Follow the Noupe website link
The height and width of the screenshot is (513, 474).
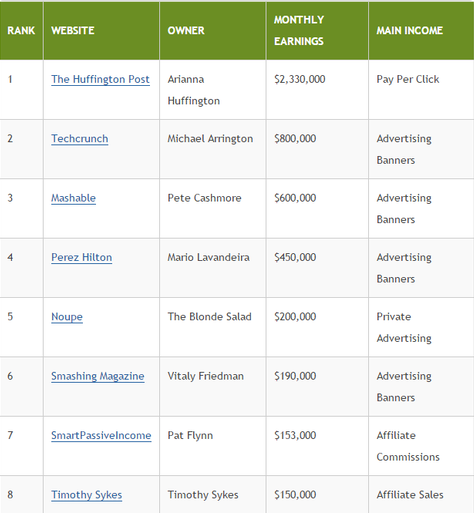(67, 317)
